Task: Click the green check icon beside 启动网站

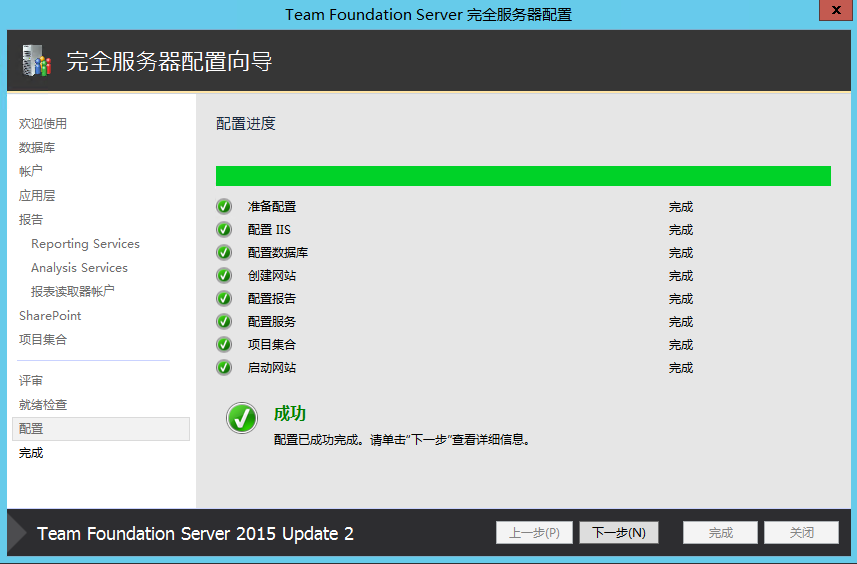Action: pyautogui.click(x=224, y=367)
